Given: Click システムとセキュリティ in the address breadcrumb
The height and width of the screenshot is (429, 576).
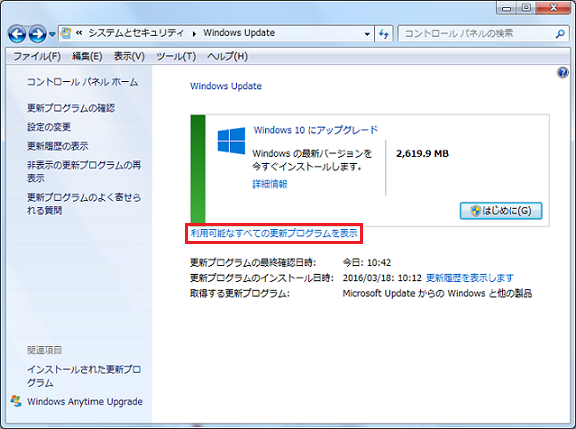Looking at the screenshot, I should point(136,33).
